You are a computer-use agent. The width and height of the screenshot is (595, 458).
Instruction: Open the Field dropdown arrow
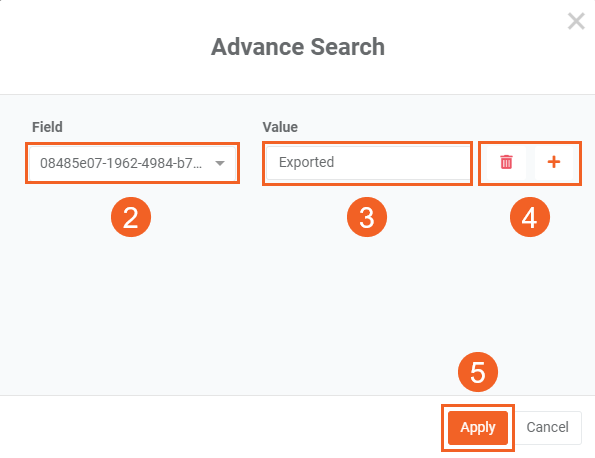[220, 163]
